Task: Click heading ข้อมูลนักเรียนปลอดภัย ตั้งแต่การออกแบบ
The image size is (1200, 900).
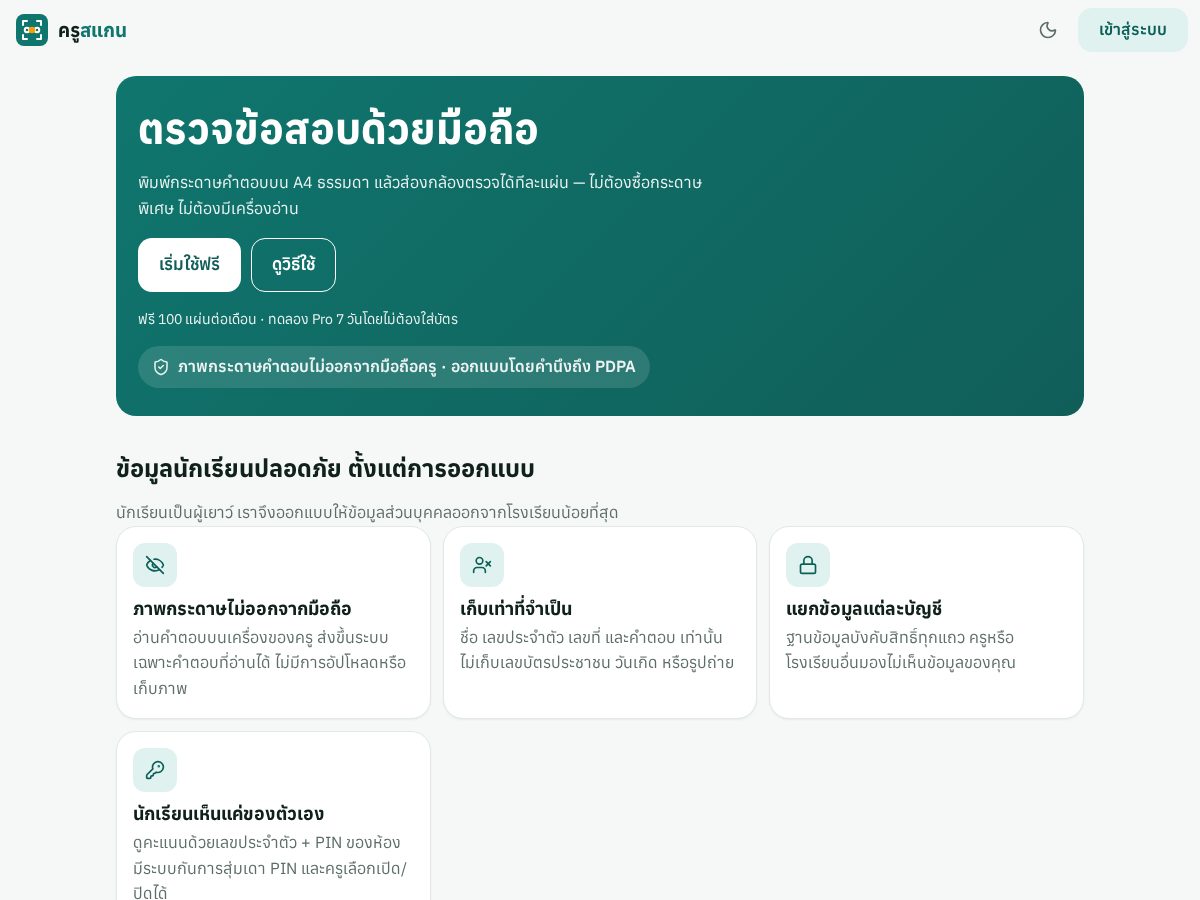Action: pyautogui.click(x=325, y=468)
